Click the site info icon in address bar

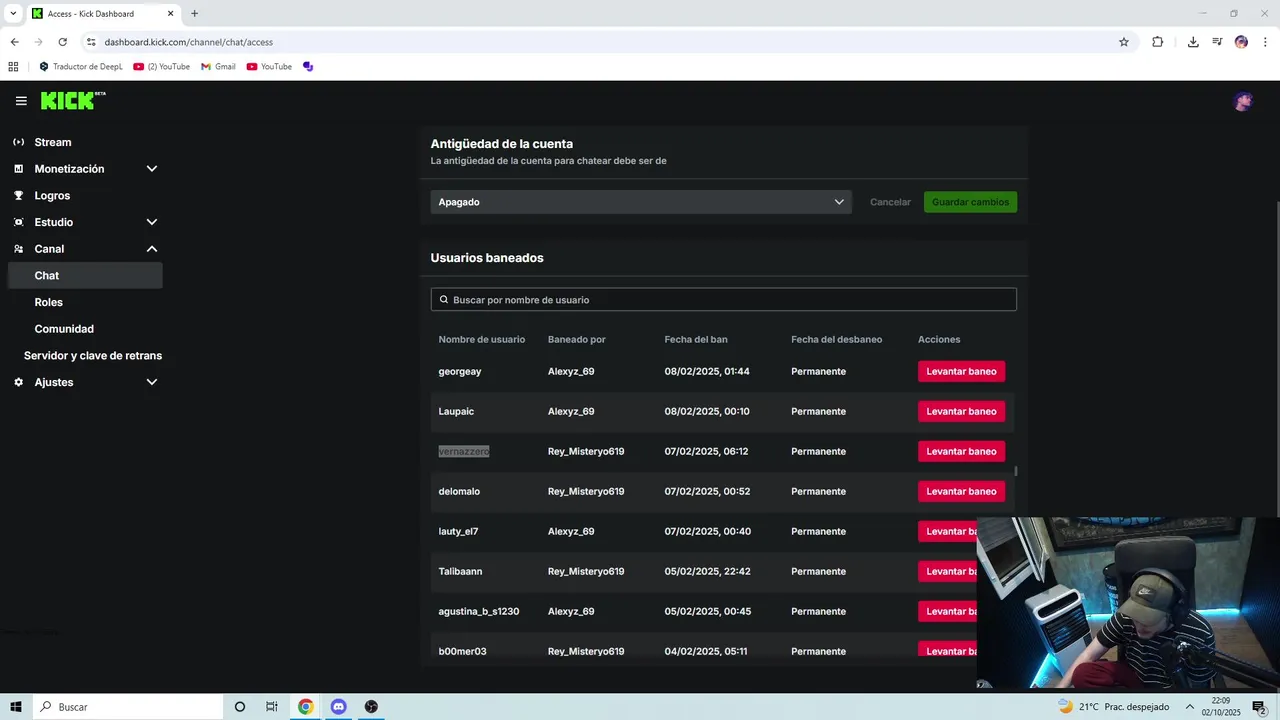91,42
